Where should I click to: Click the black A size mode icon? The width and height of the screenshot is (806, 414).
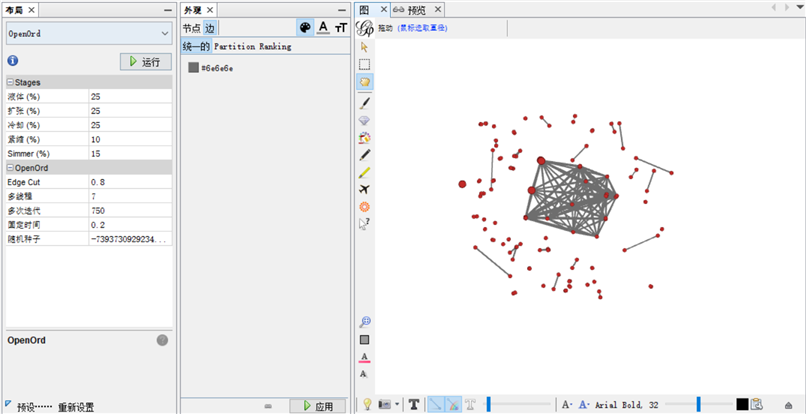click(567, 405)
